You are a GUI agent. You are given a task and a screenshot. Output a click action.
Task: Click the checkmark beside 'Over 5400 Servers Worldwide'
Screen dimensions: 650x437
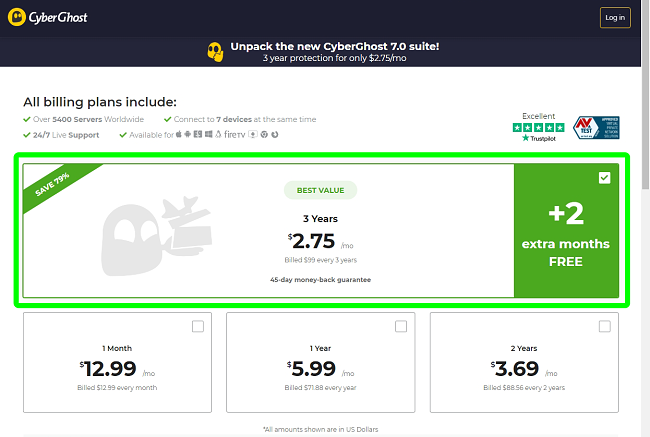(27, 119)
